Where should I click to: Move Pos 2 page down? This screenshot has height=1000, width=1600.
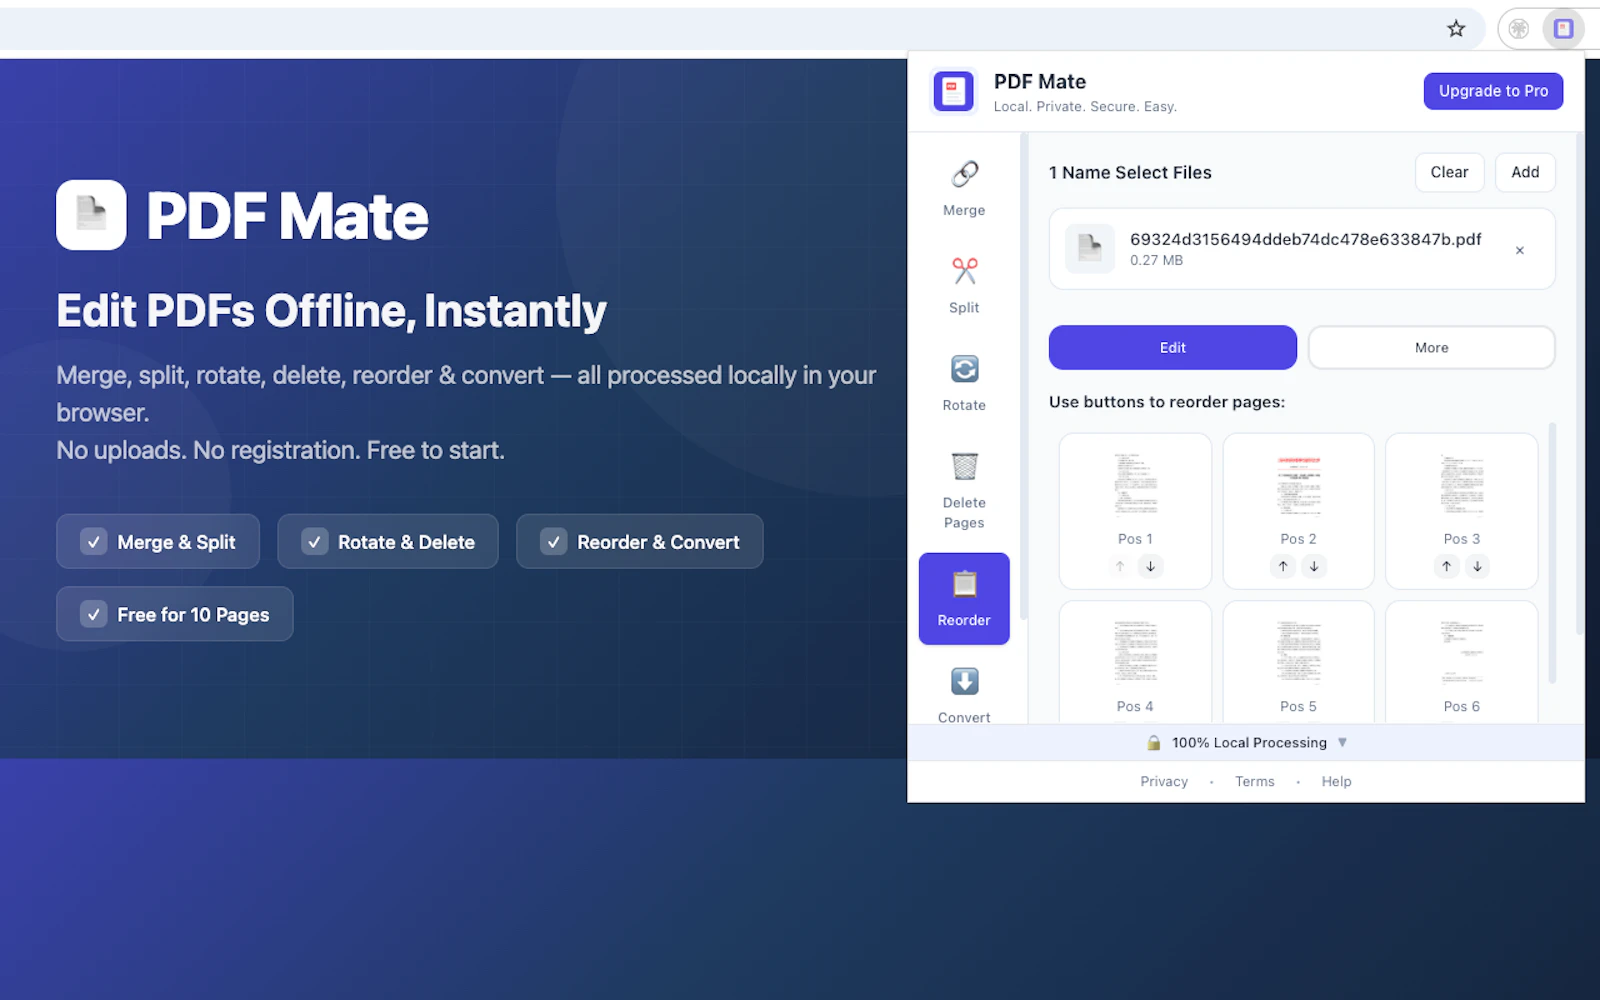click(x=1314, y=566)
